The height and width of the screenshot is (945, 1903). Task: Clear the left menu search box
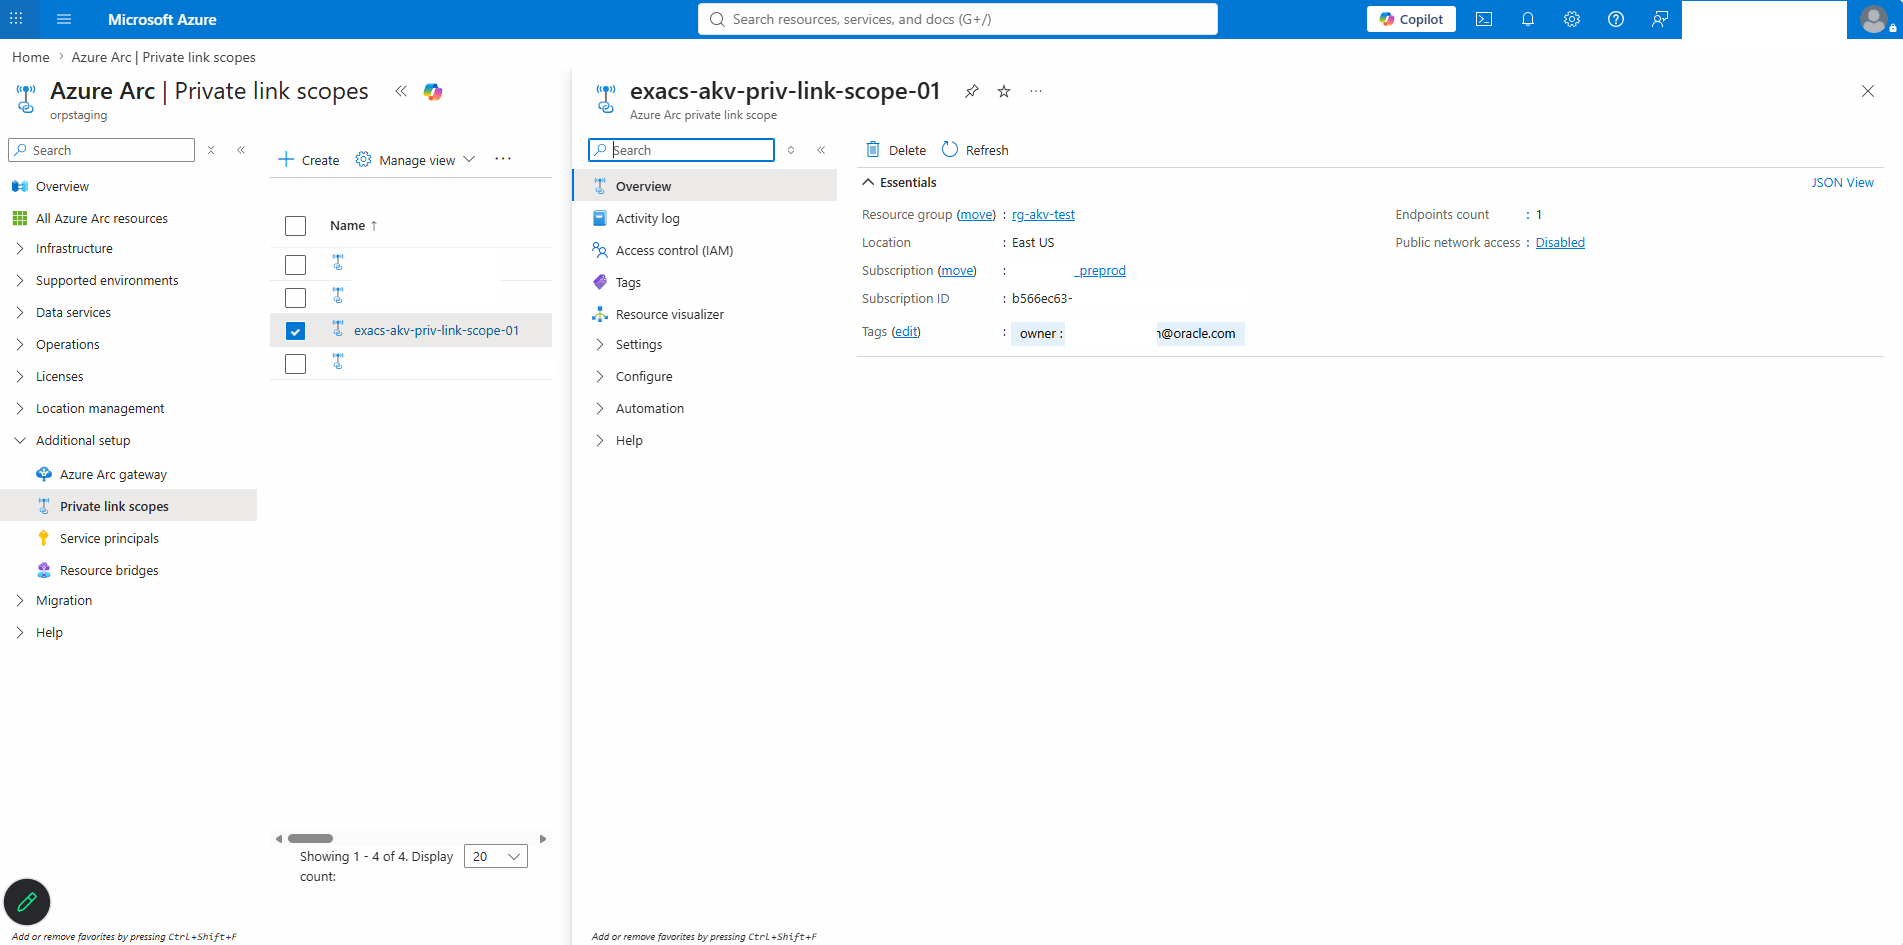(211, 150)
